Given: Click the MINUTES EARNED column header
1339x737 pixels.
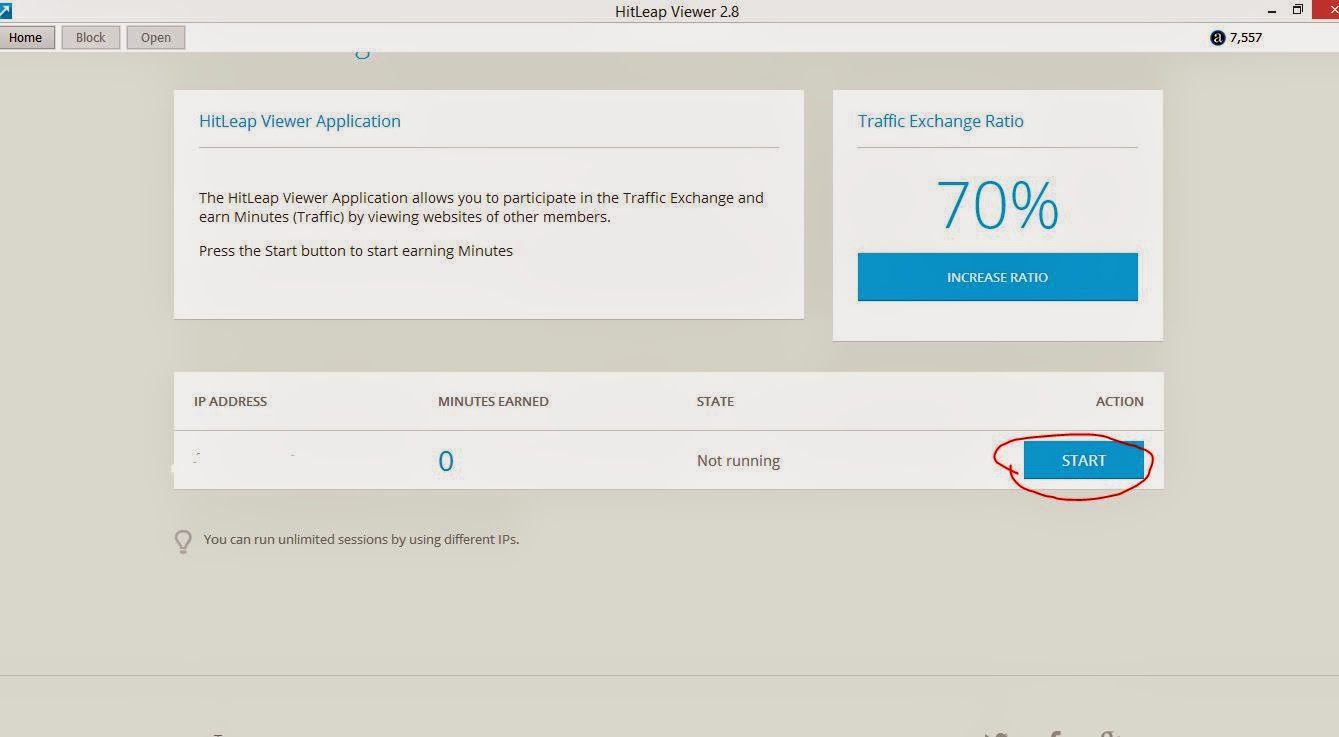Looking at the screenshot, I should pos(493,401).
